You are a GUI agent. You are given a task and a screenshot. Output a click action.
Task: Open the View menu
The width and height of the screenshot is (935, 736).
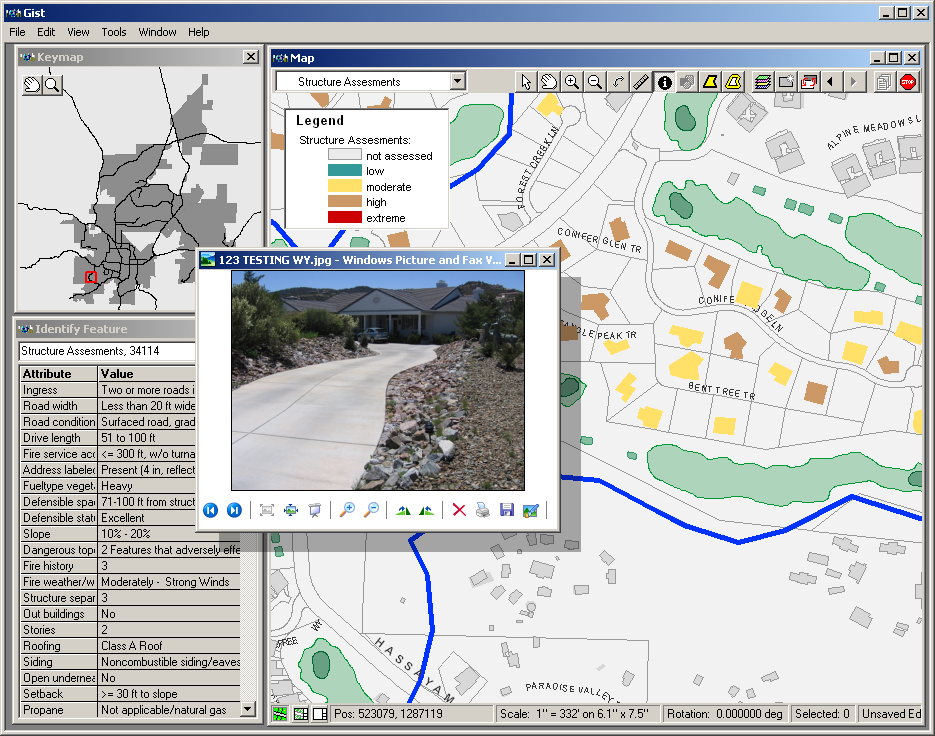pos(78,32)
